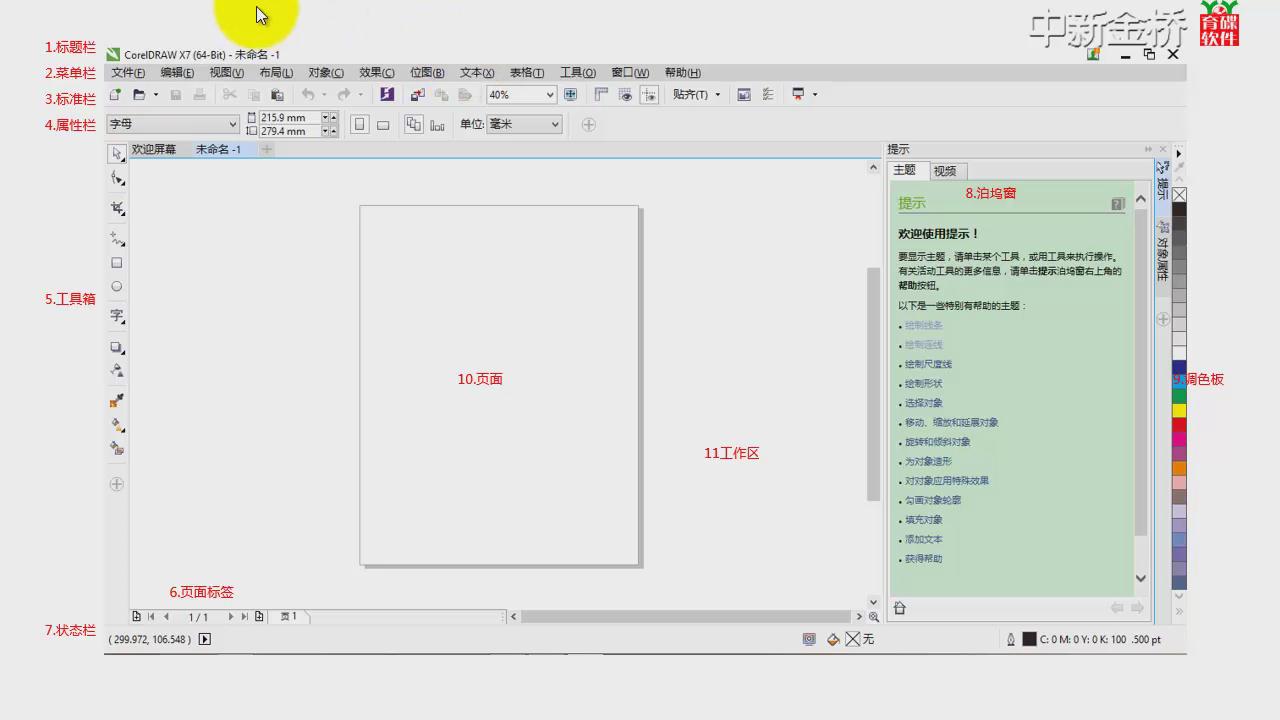Image resolution: width=1280 pixels, height=720 pixels.
Task: Open the 文件(F) menu
Action: [x=128, y=73]
